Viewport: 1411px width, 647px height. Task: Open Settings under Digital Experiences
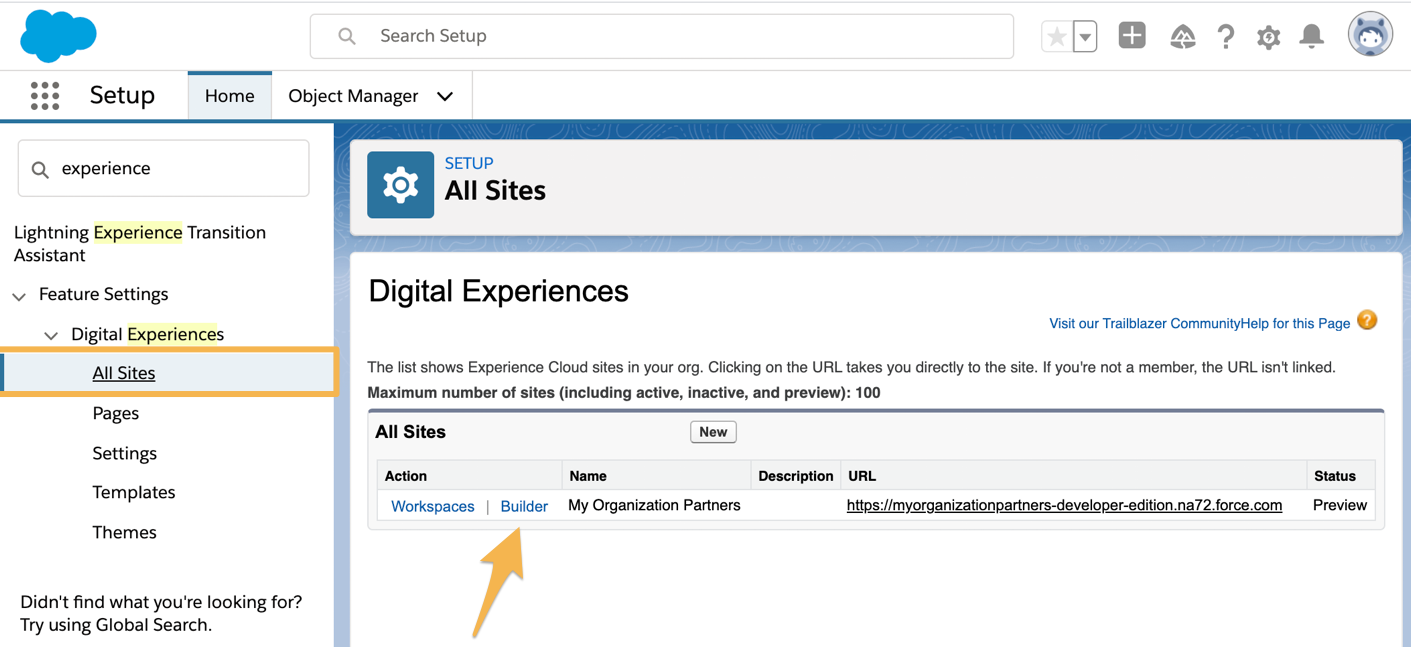point(124,453)
